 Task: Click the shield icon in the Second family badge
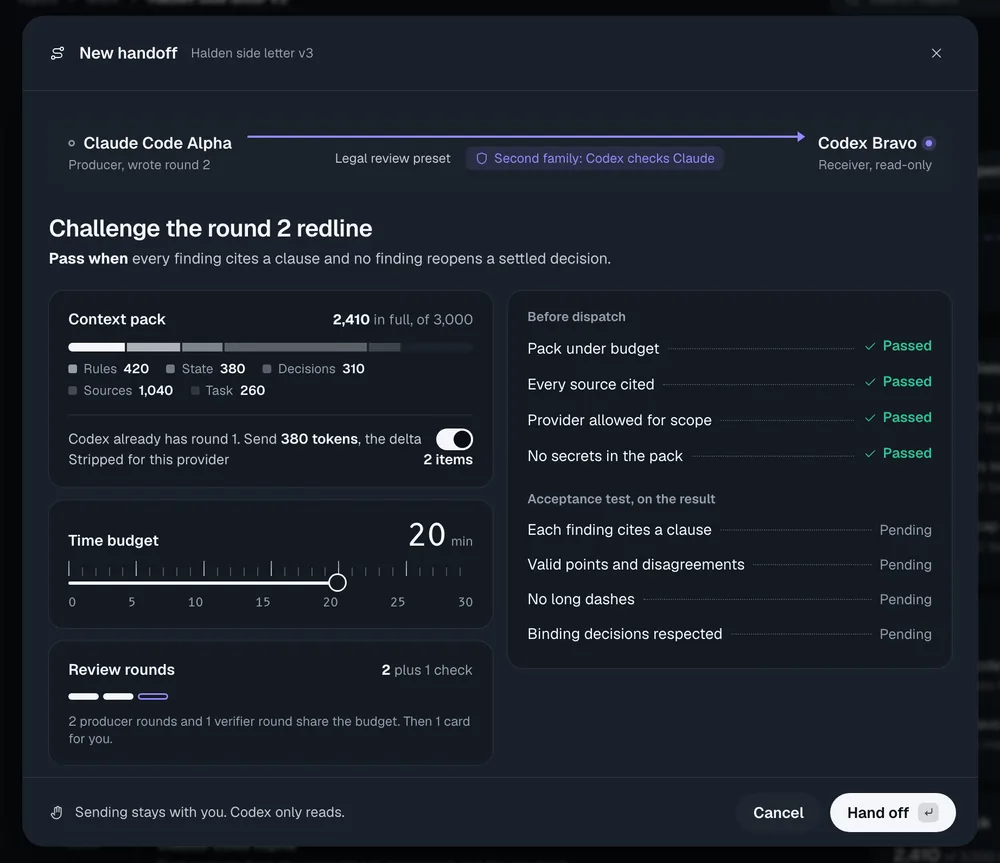pos(482,159)
